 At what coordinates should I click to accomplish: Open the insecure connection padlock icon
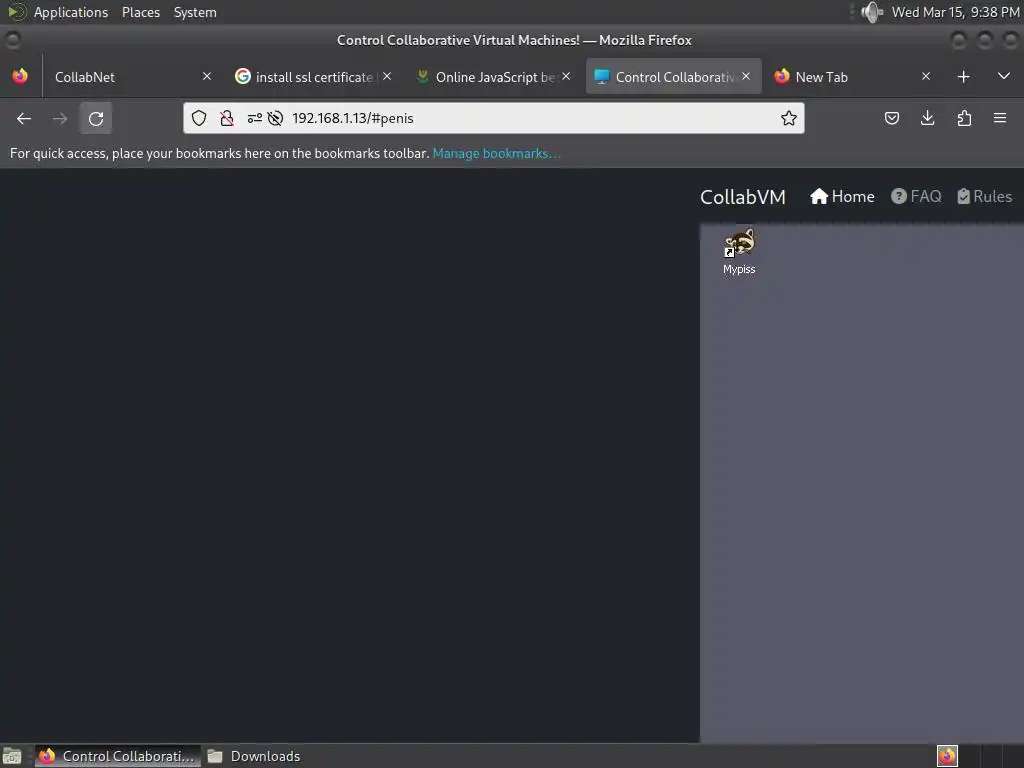(x=227, y=118)
